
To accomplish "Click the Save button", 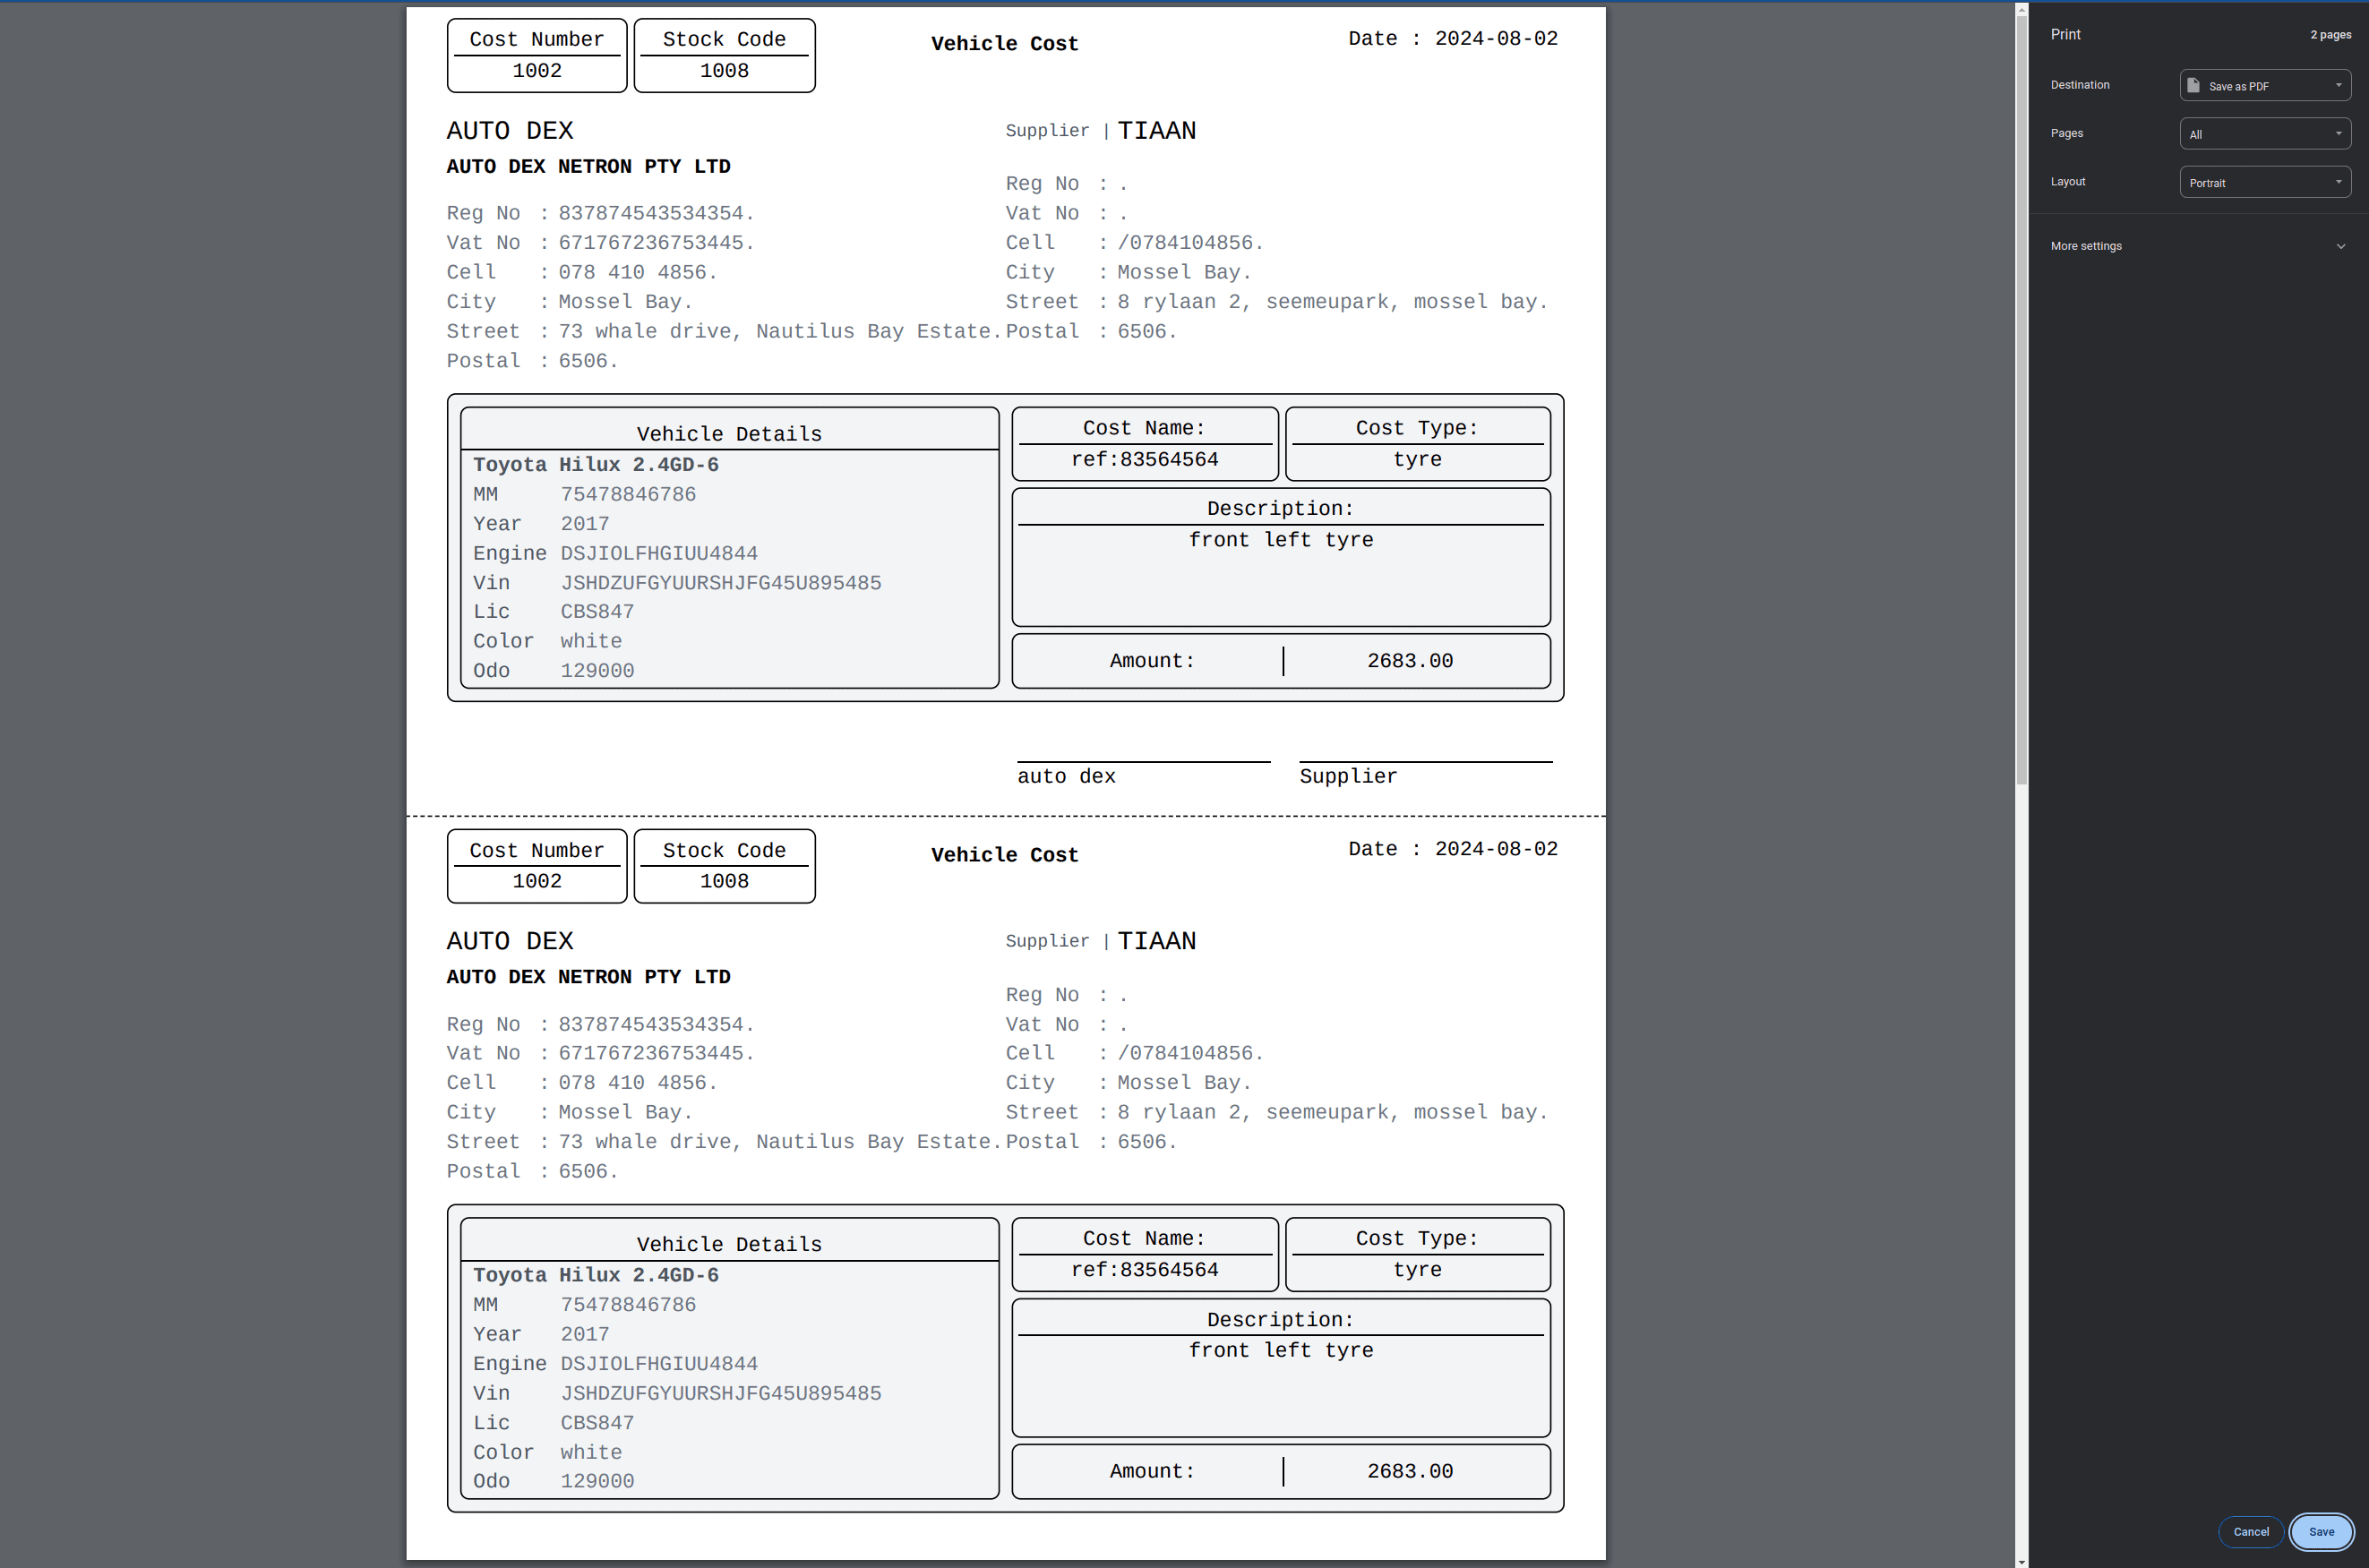I will click(x=2321, y=1532).
